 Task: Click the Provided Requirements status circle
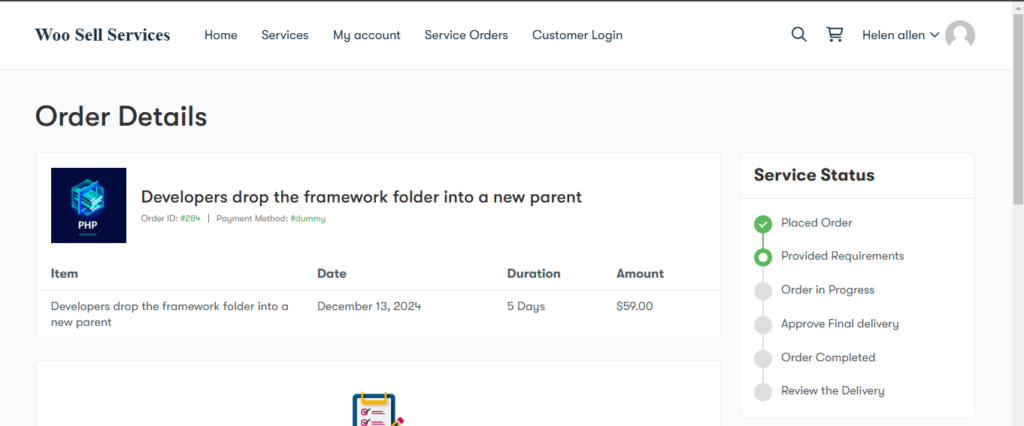(763, 257)
